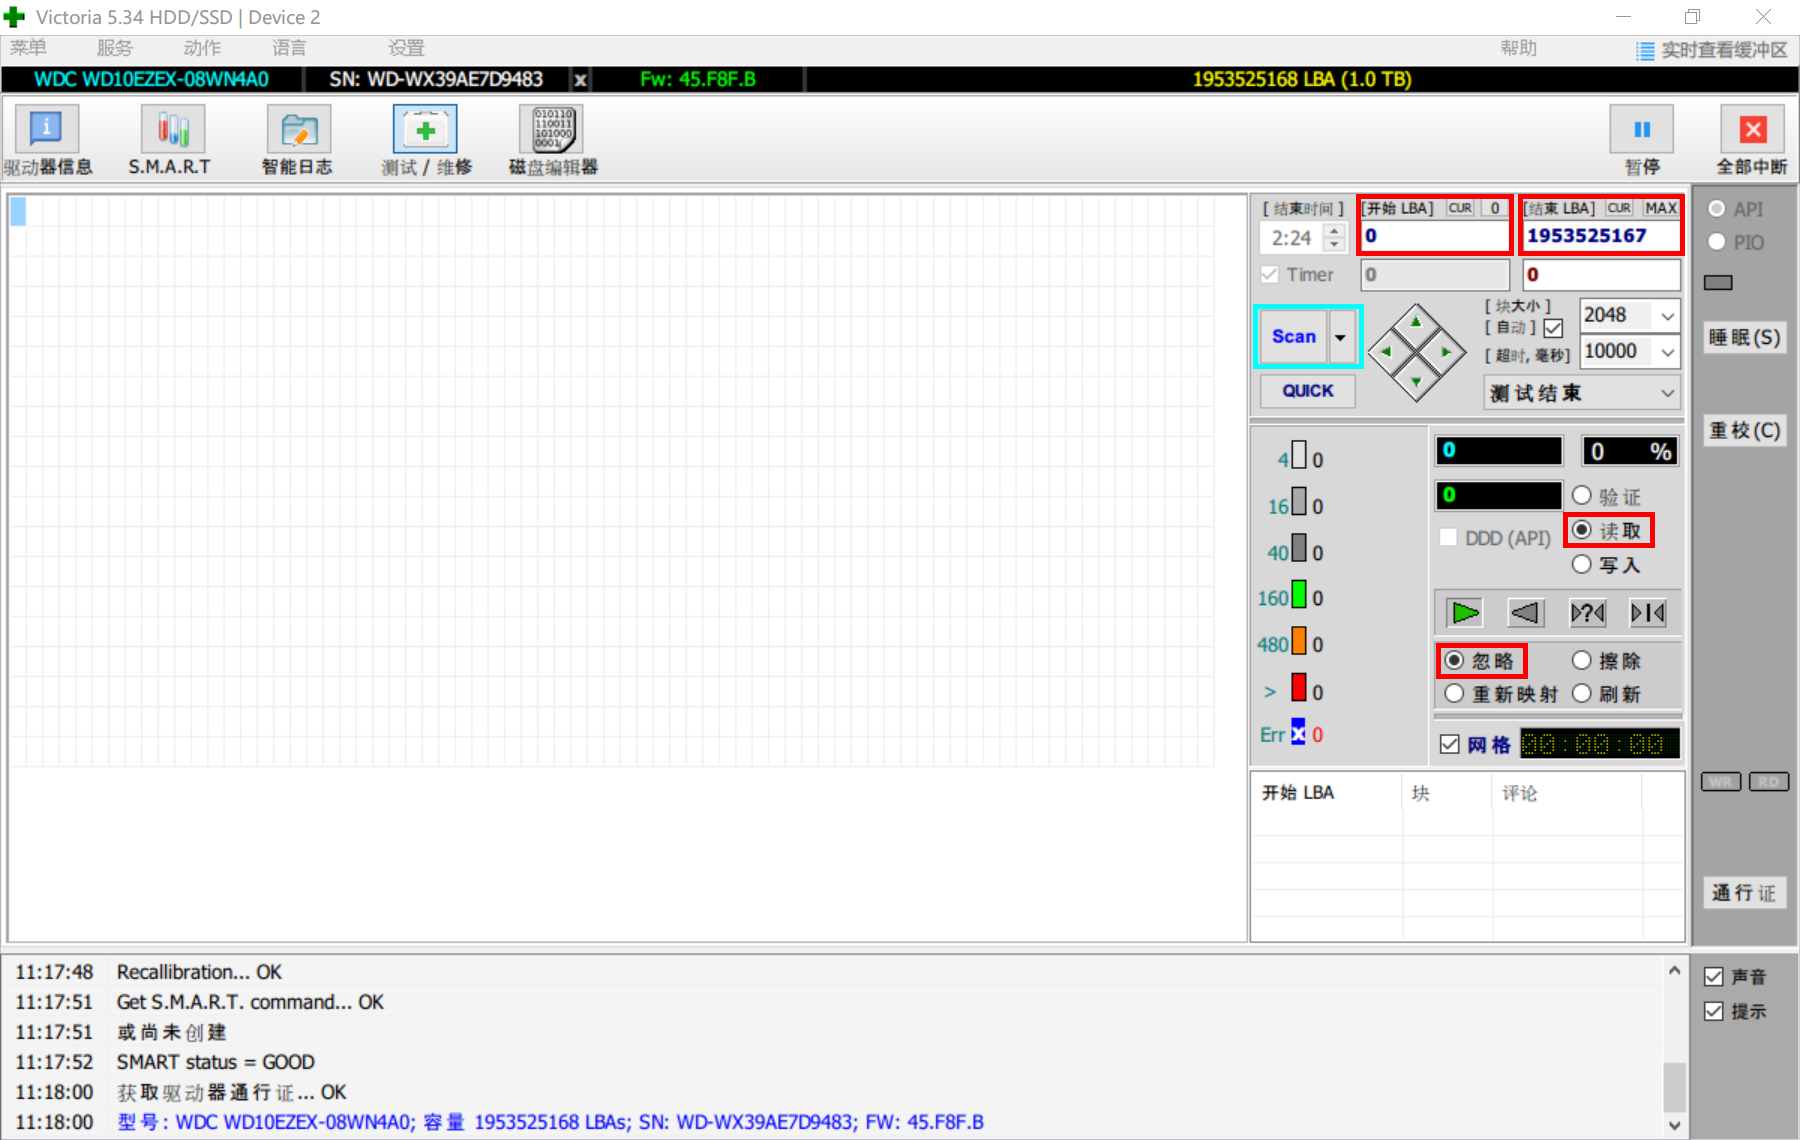Toggle the hints (提示) checkbox
Viewport: 1800px width, 1140px height.
point(1714,1011)
